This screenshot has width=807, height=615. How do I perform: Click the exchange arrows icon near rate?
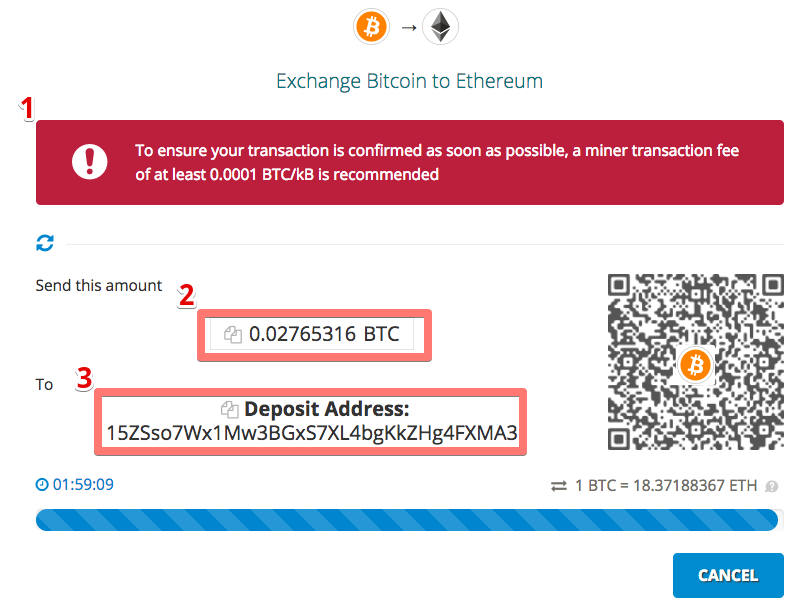559,486
